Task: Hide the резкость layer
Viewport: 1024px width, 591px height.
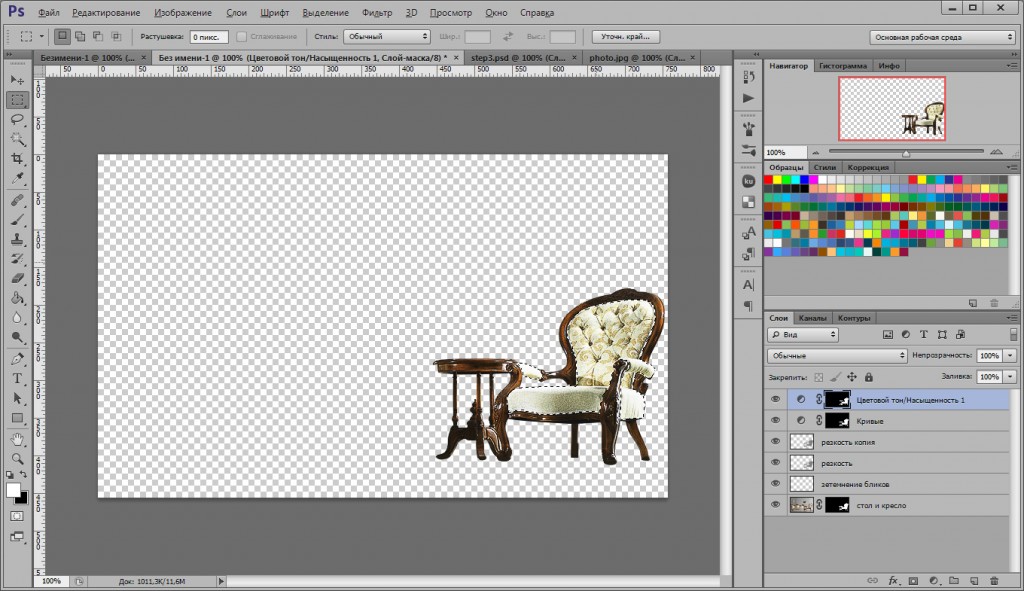Action: 775,462
